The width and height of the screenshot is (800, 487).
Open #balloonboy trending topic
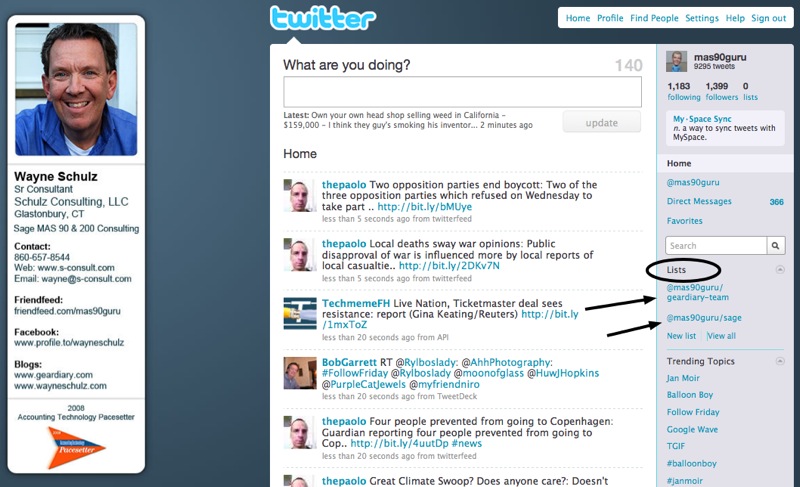[x=692, y=464]
